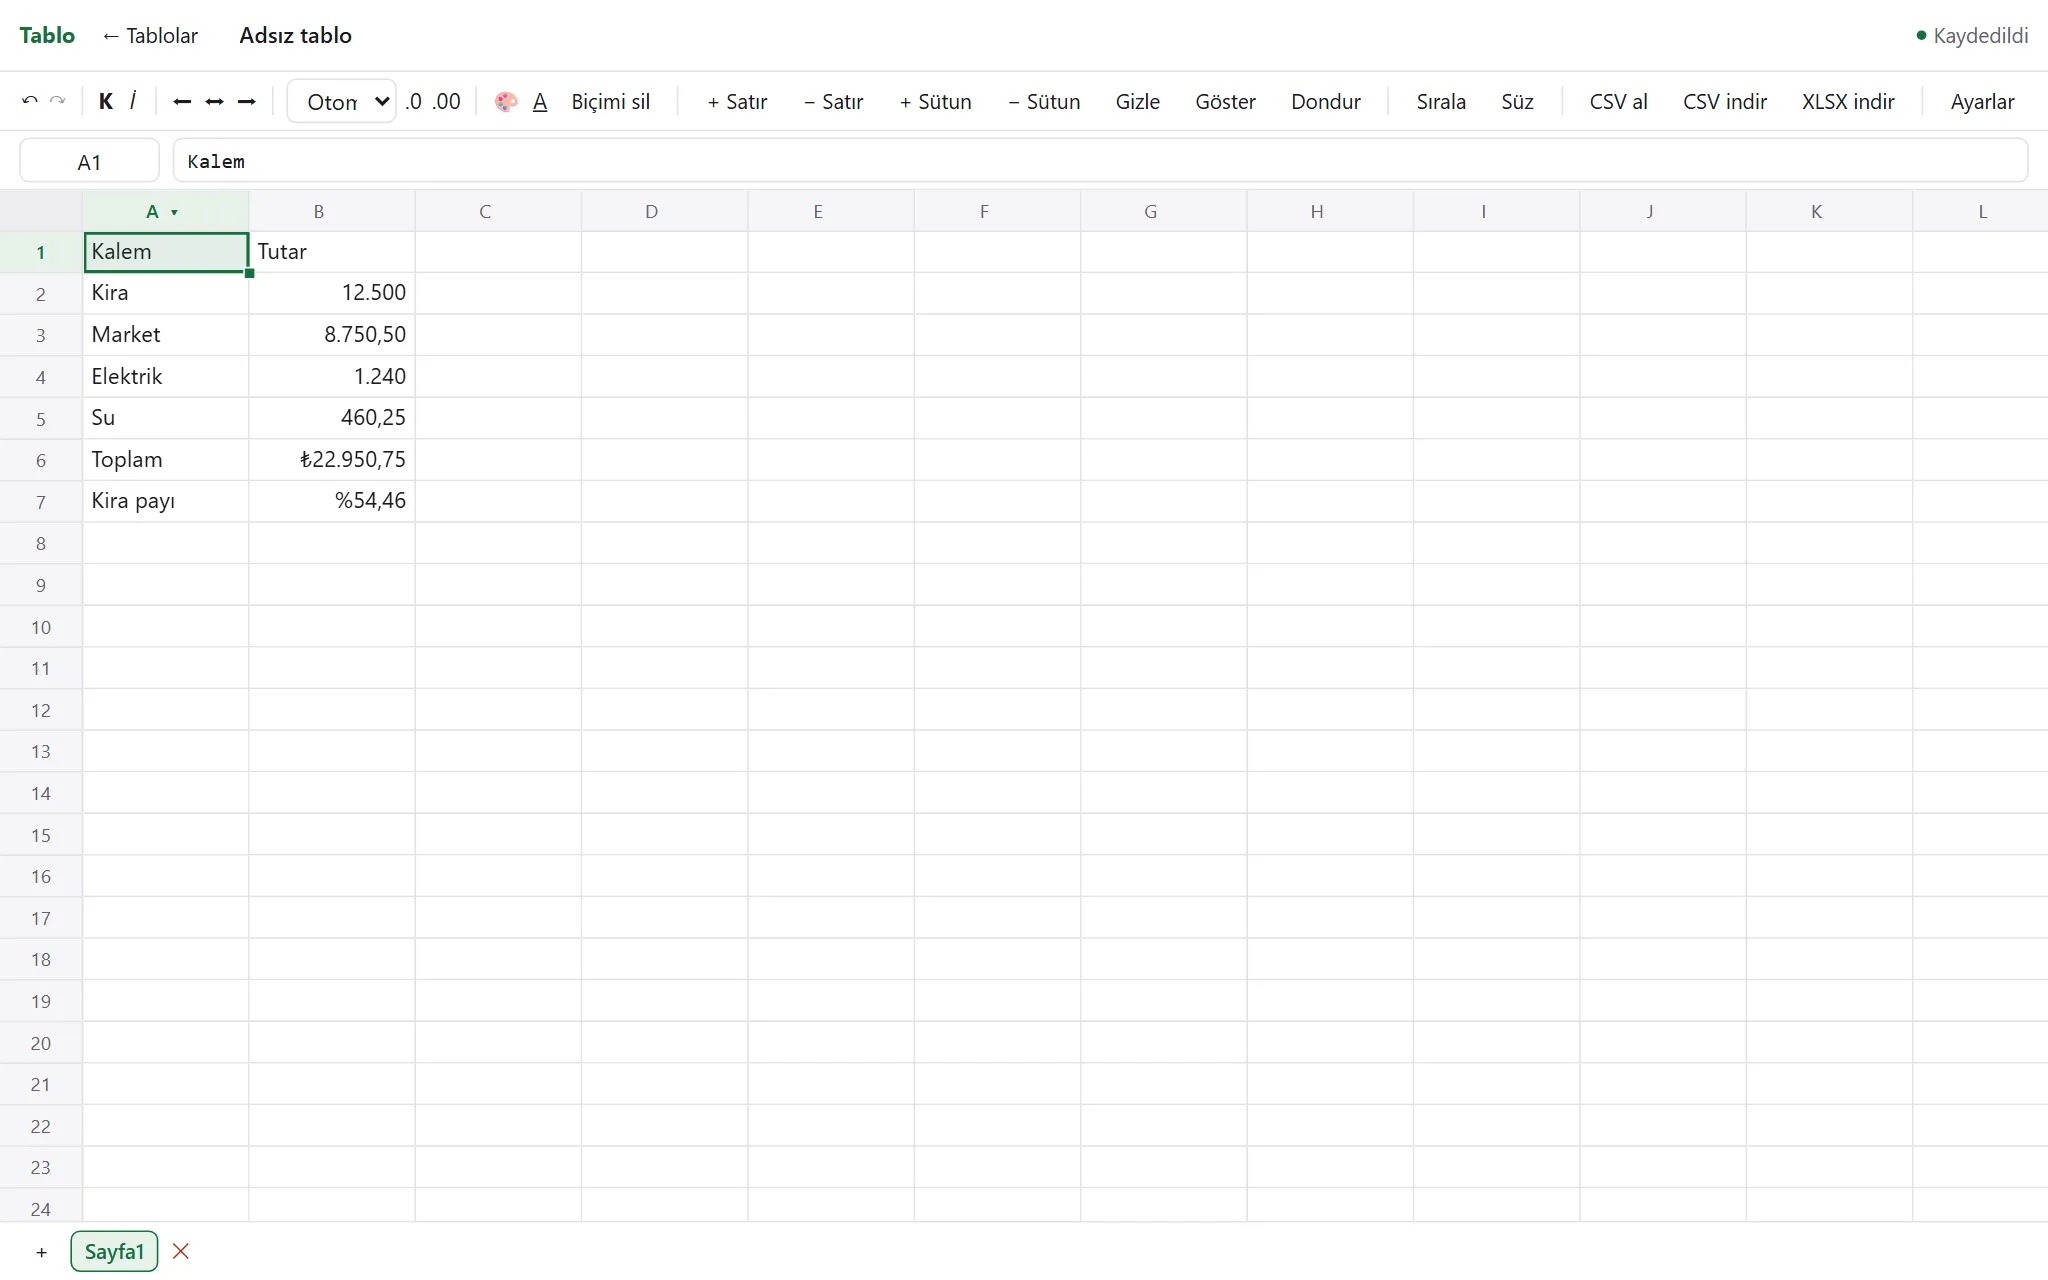Open Ayarlar settings
2048x1280 pixels.
(x=1982, y=101)
